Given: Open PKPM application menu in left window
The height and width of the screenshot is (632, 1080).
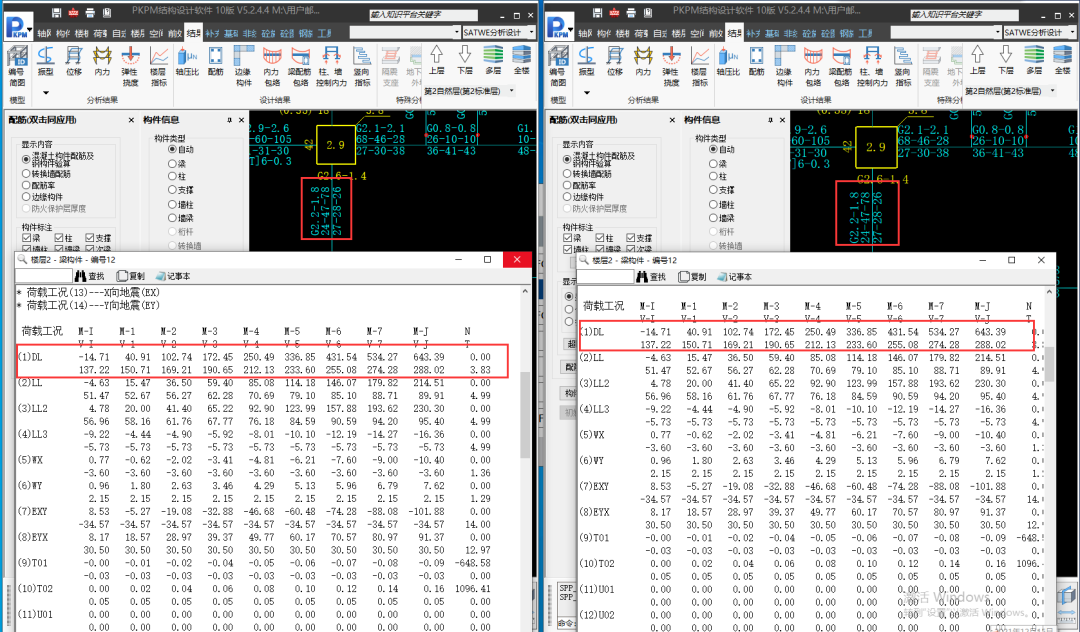Looking at the screenshot, I should pos(17,27).
